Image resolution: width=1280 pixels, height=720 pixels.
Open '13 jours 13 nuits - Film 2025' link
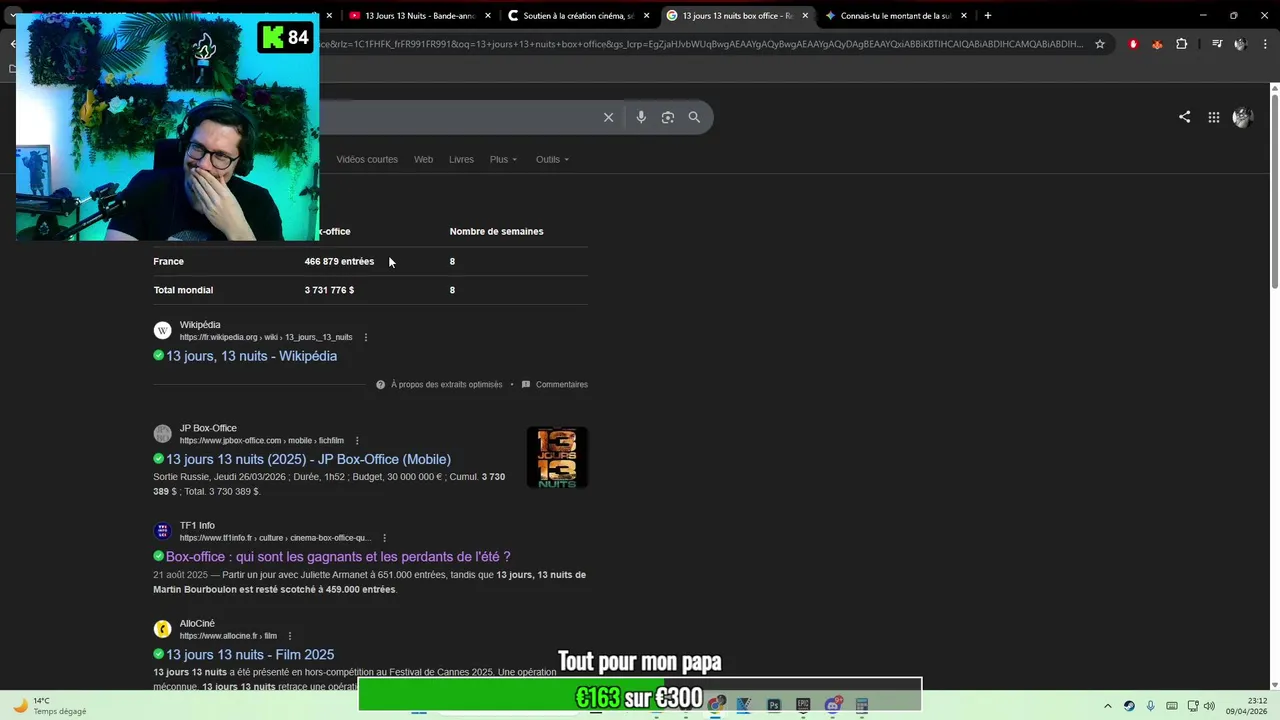[x=250, y=655]
